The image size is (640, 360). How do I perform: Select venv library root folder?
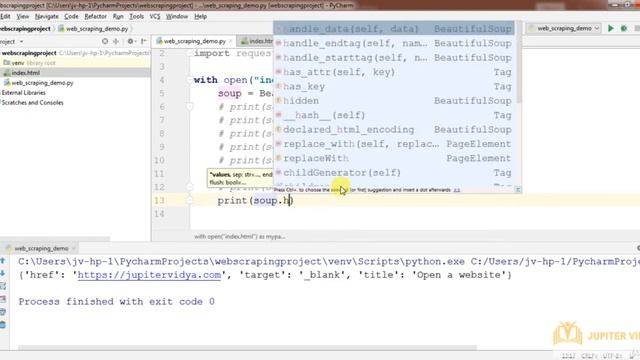(76, 63)
